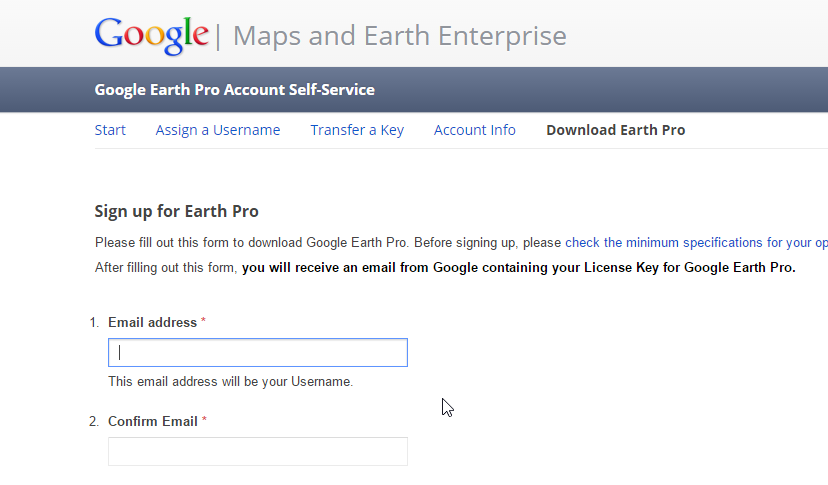
Task: Open the Account Info tab
Action: coord(475,130)
